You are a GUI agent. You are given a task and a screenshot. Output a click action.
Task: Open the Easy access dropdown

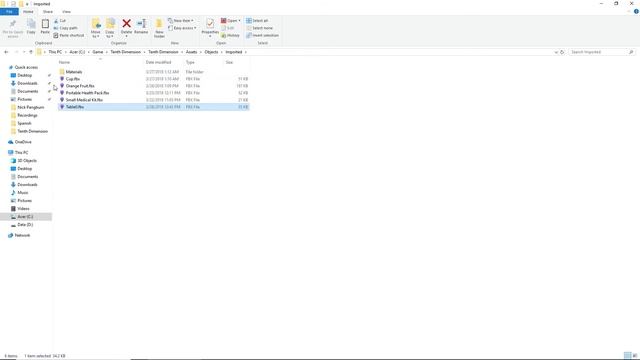(x=182, y=28)
